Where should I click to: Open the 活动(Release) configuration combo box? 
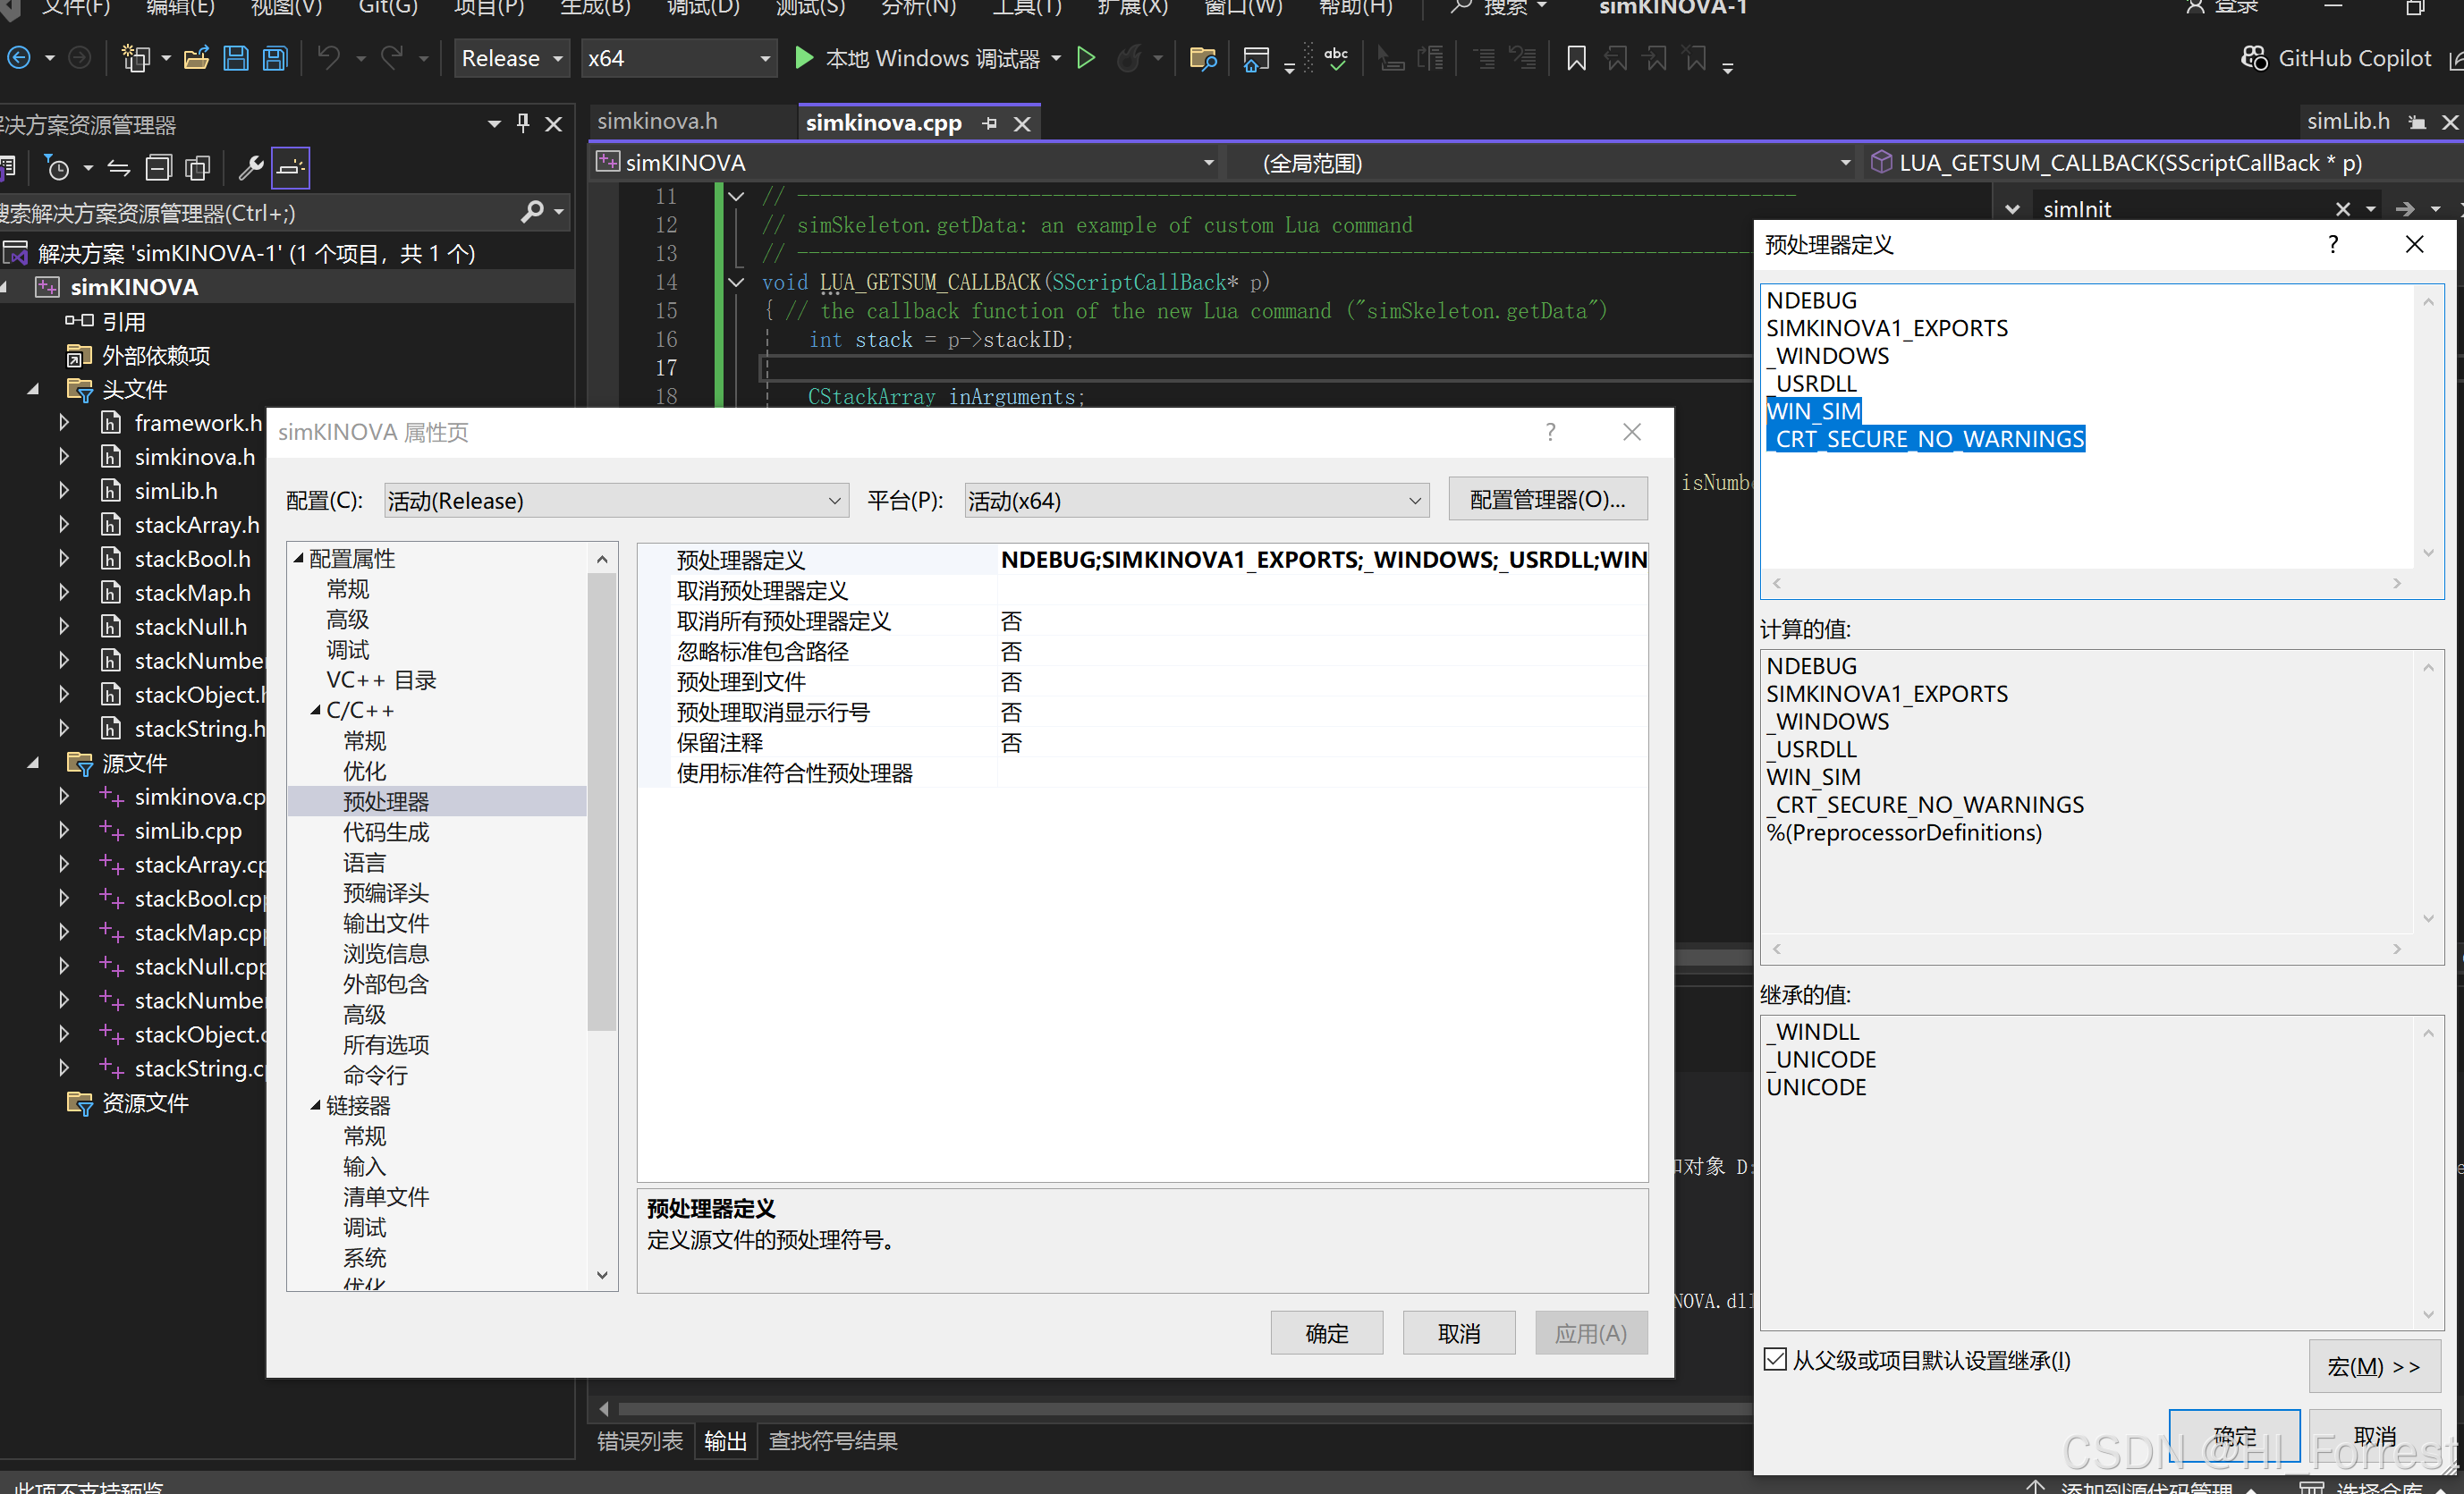pos(616,500)
